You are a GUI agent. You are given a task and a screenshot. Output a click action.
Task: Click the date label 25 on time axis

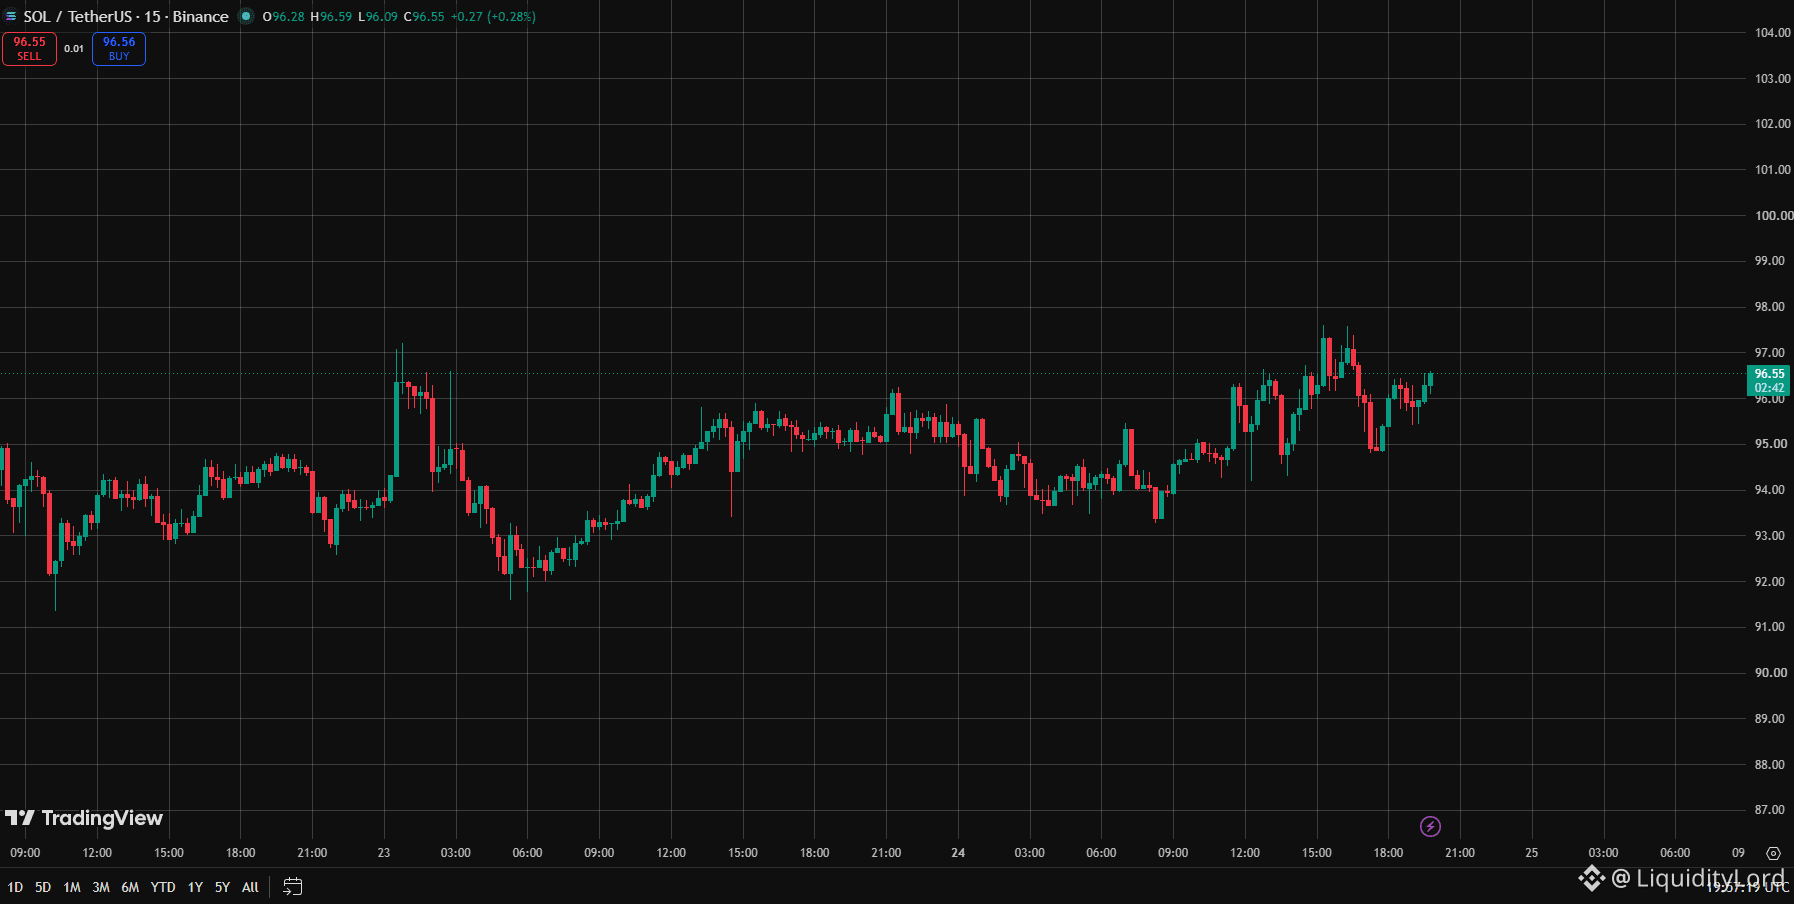click(1531, 853)
